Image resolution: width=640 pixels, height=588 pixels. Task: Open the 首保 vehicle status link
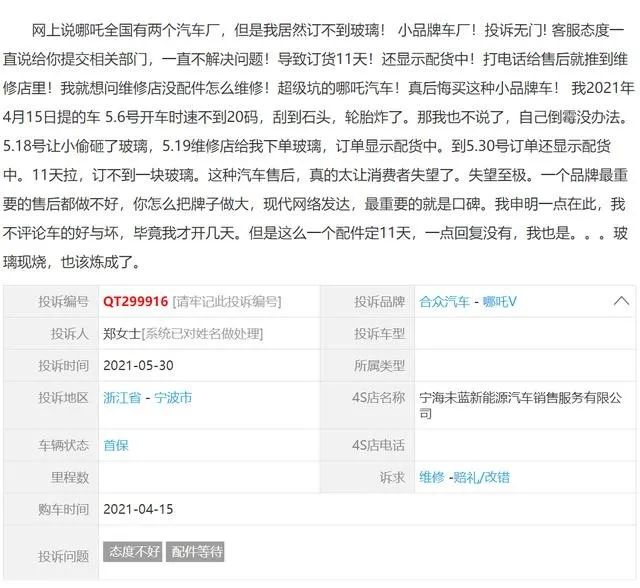pyautogui.click(x=116, y=445)
